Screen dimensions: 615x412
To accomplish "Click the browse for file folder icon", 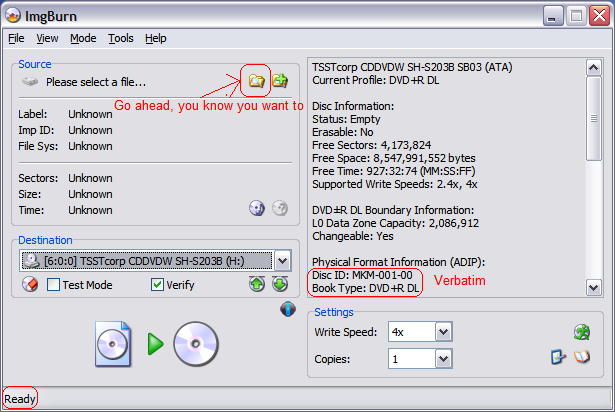I will [256, 80].
